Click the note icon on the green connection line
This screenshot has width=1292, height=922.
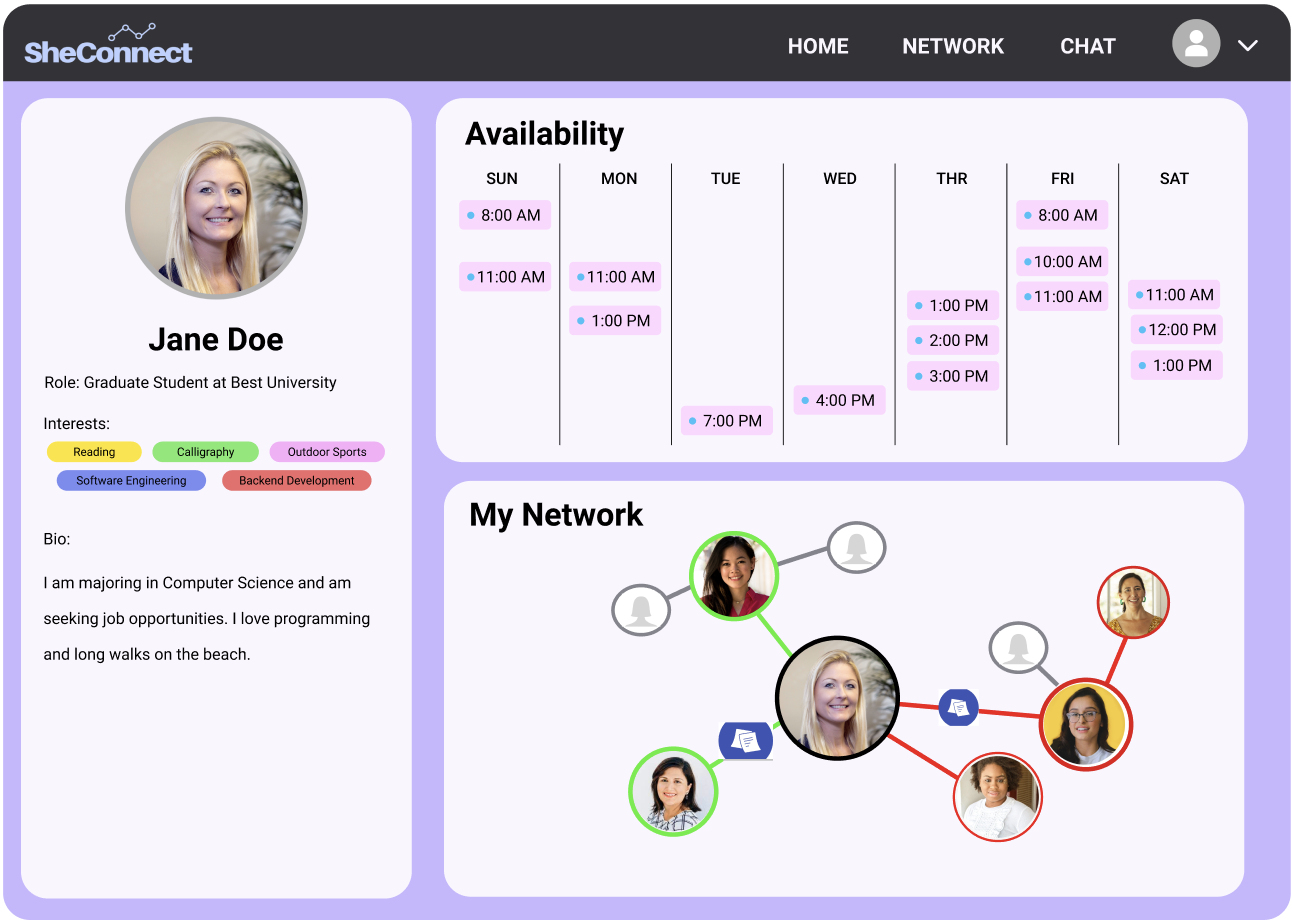(745, 740)
